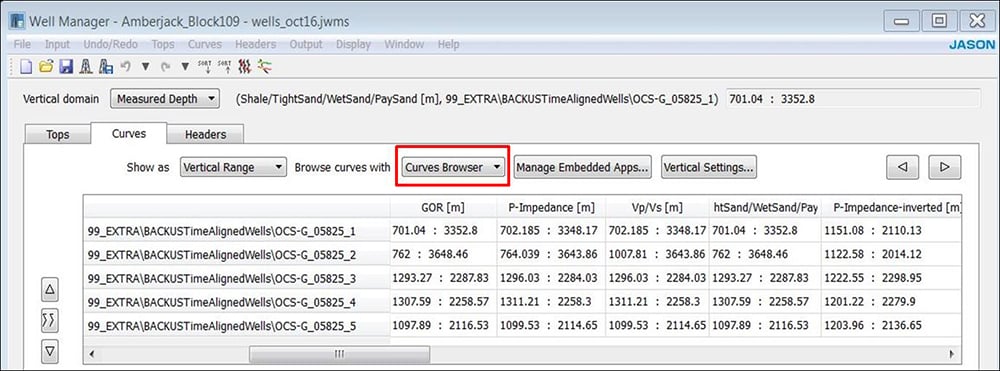
Task: Select the OCS-G_05825_1 well row
Action: point(237,231)
